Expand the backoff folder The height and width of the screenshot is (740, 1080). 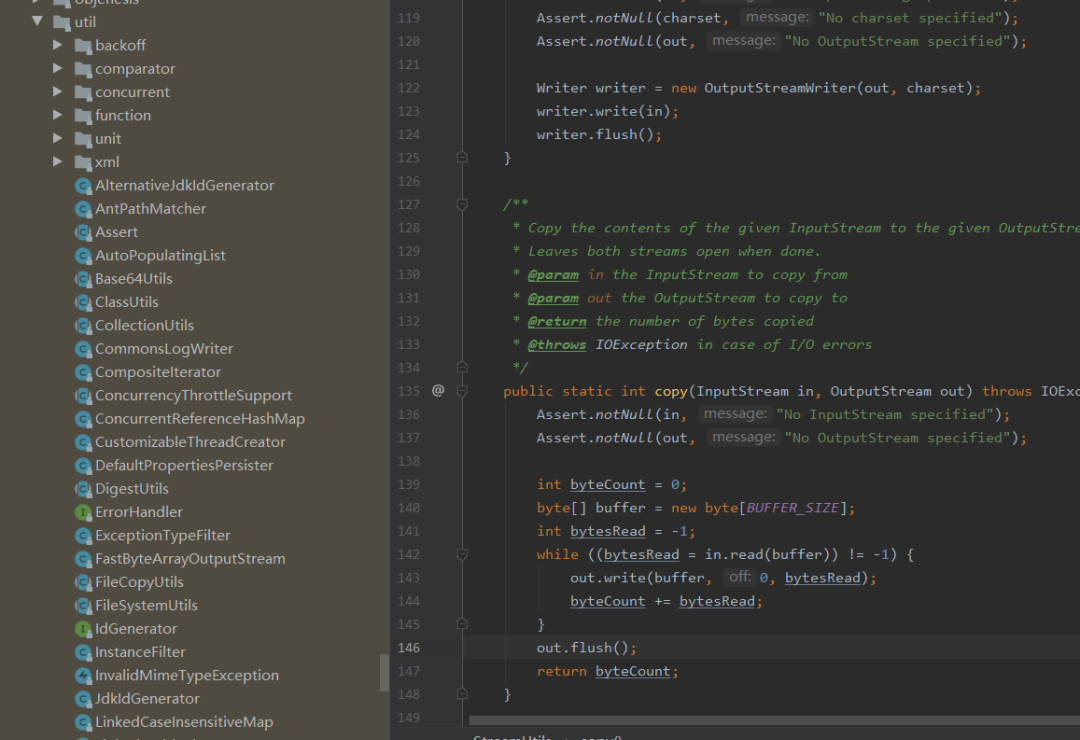pos(58,45)
